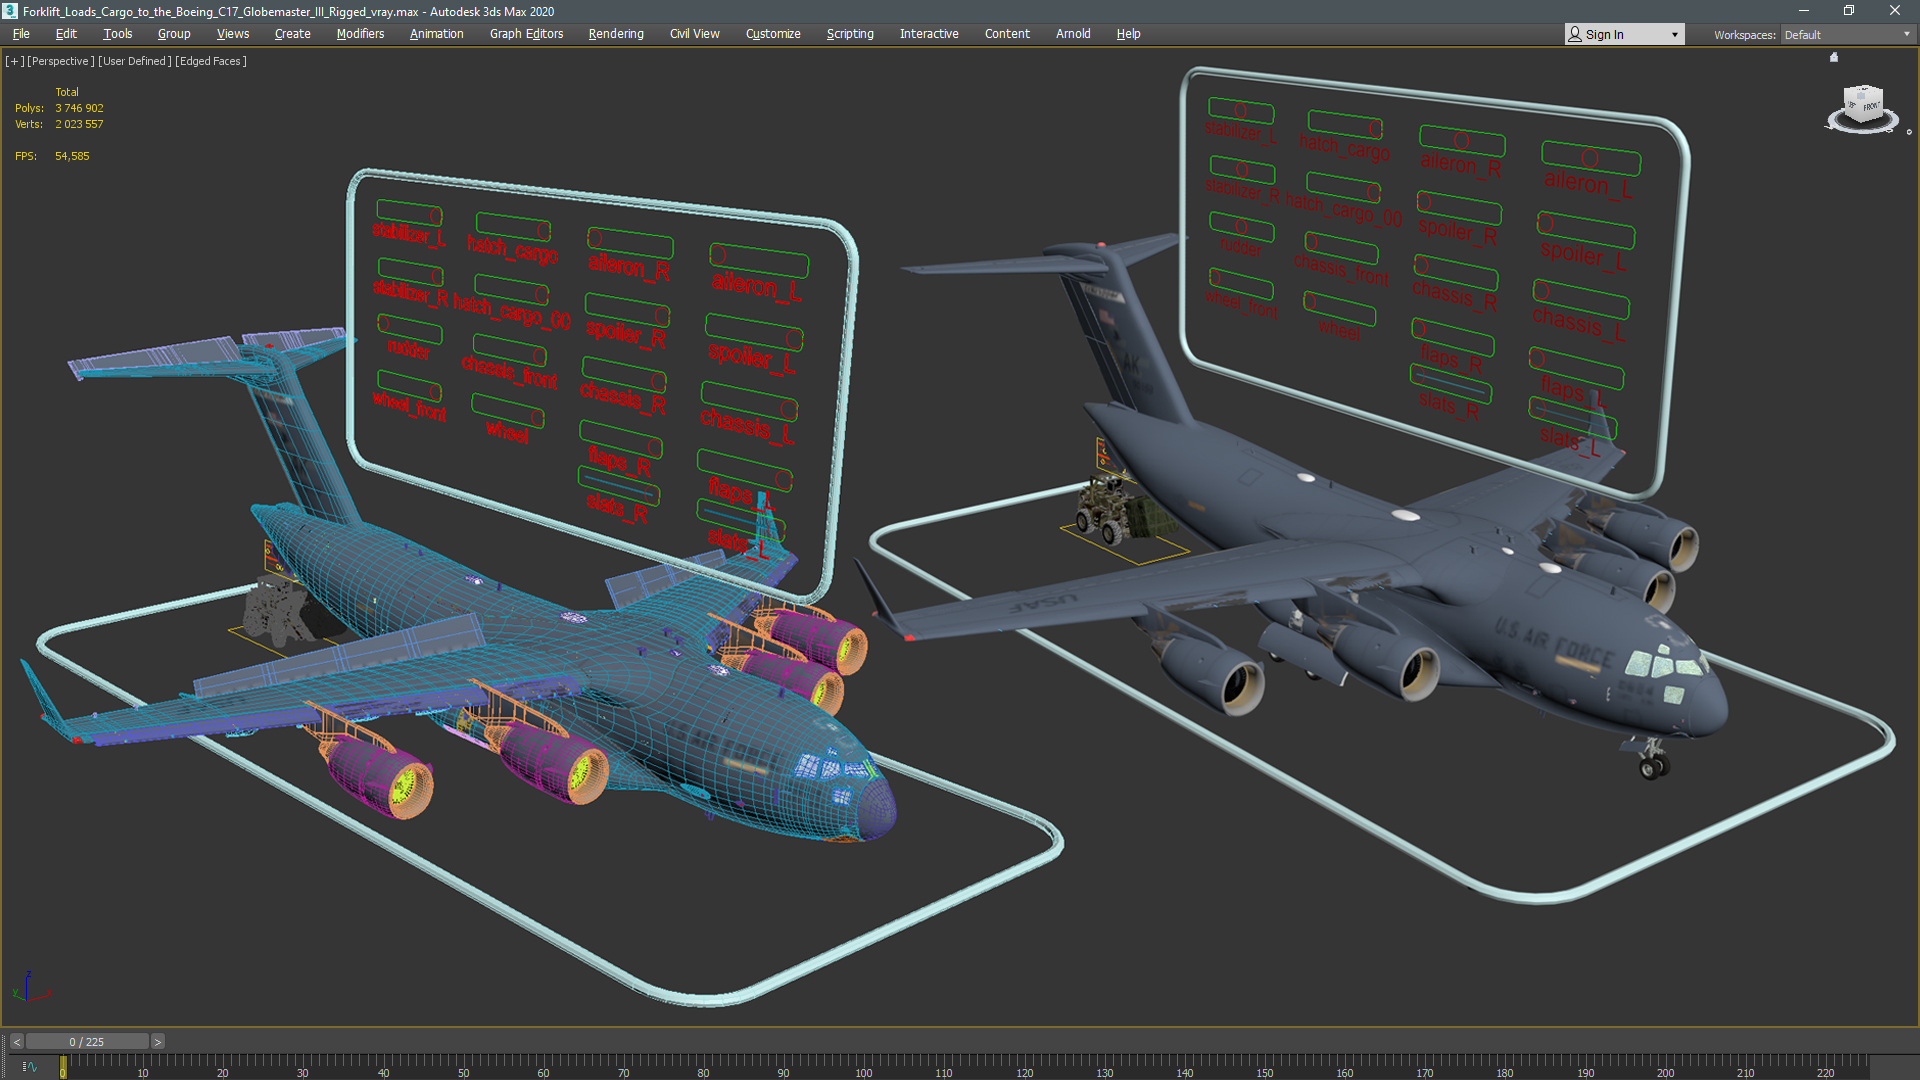This screenshot has width=1920, height=1080.
Task: Click the ViewCube home icon
Action: (x=1834, y=57)
